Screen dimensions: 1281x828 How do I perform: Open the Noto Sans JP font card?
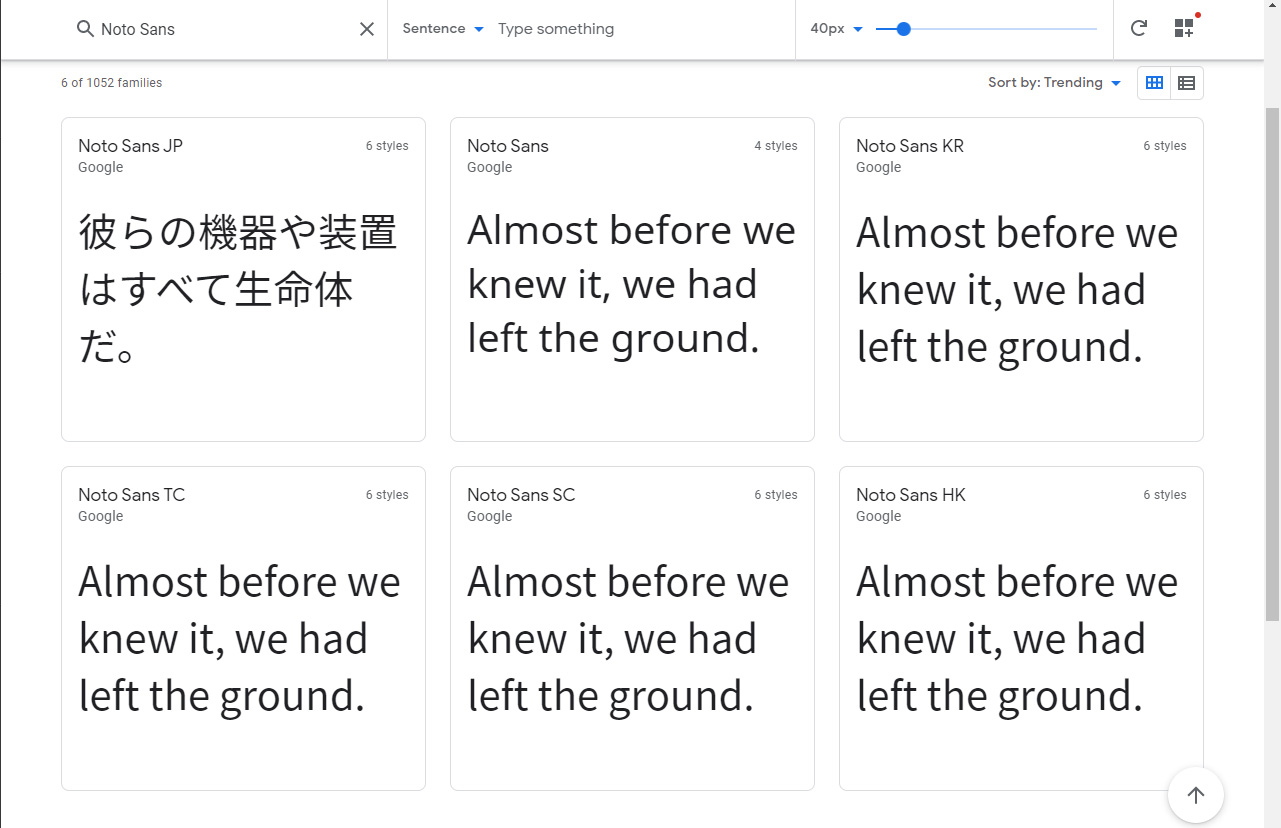(x=243, y=279)
